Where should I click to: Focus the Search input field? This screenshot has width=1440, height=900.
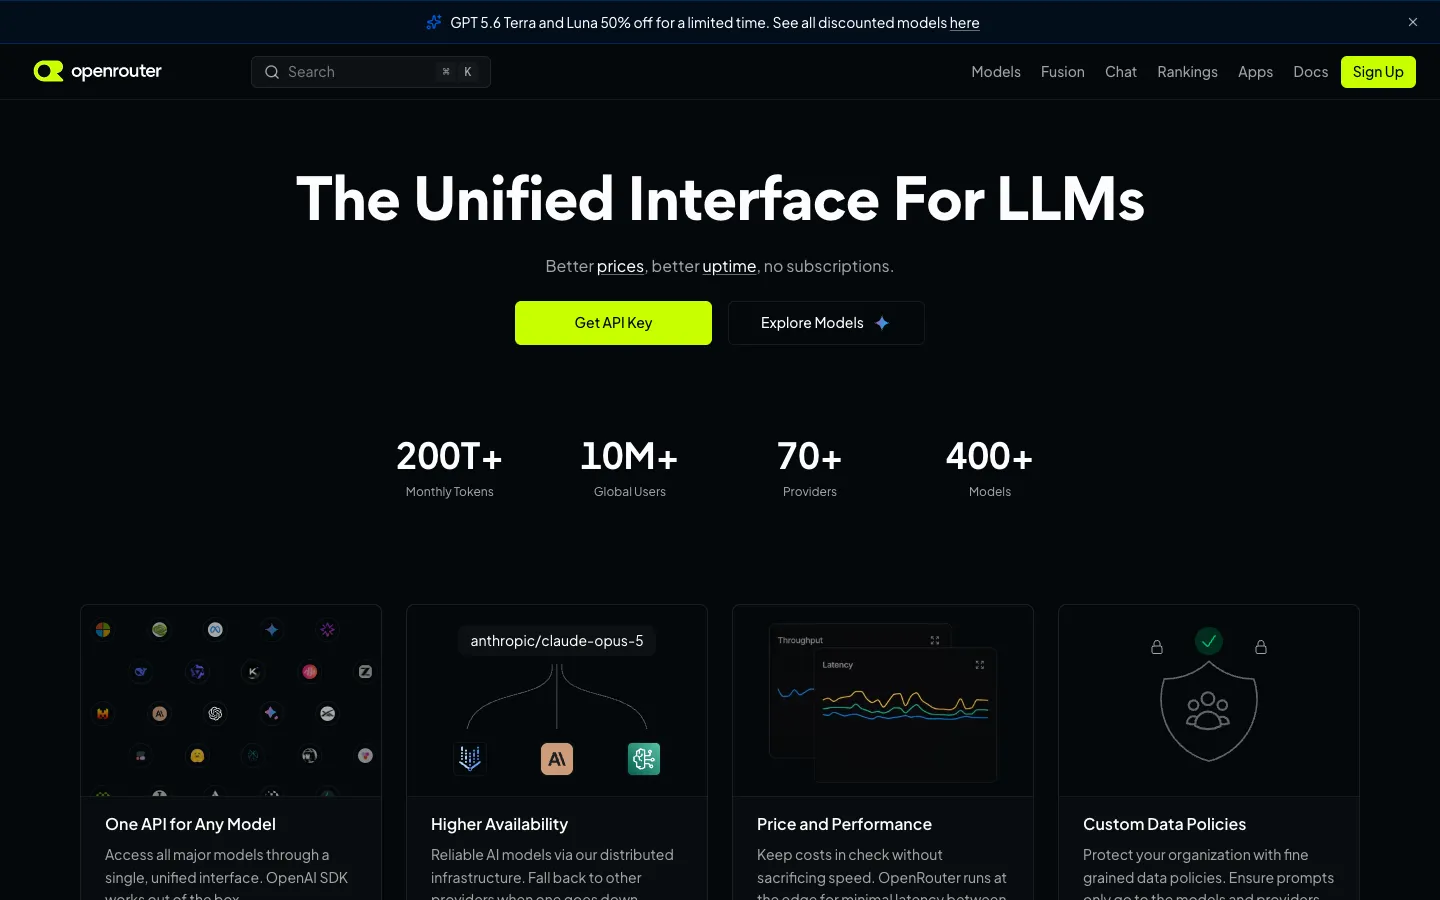[371, 72]
